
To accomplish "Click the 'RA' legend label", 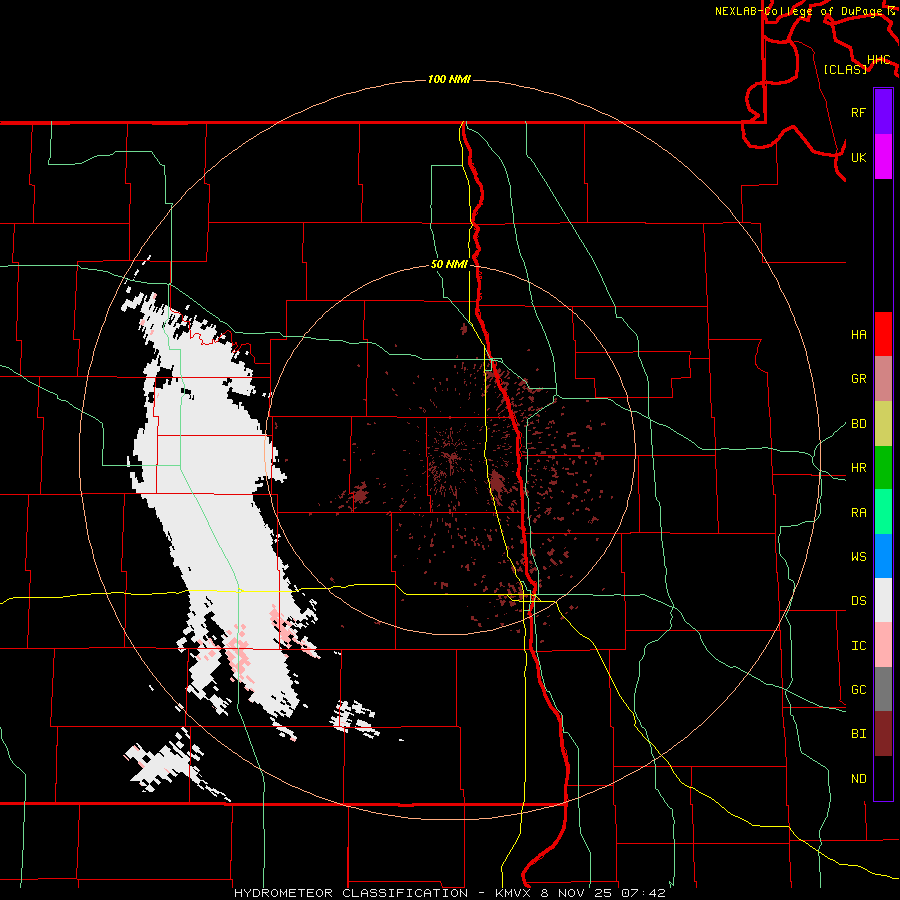I will 859,513.
